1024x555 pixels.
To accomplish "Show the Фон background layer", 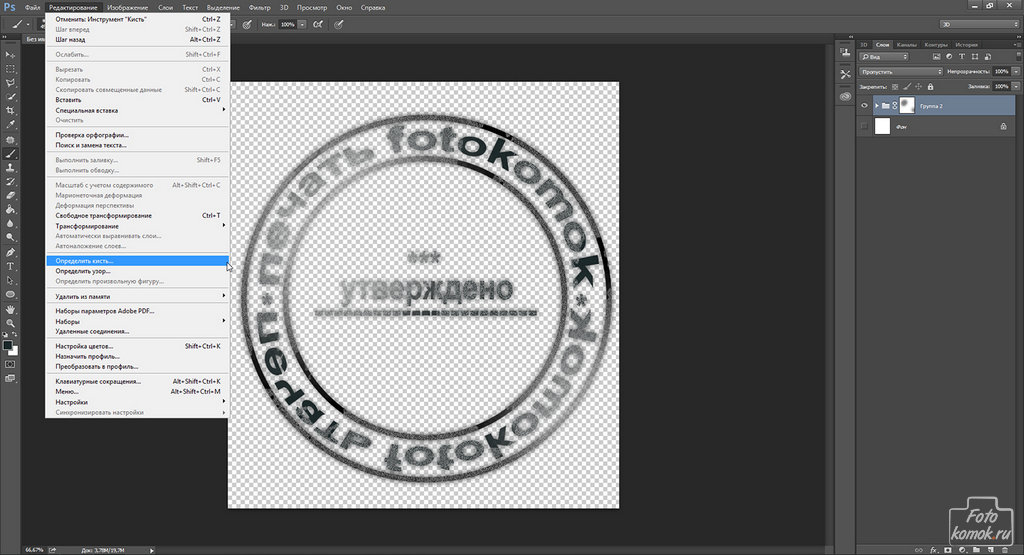I will tap(865, 127).
